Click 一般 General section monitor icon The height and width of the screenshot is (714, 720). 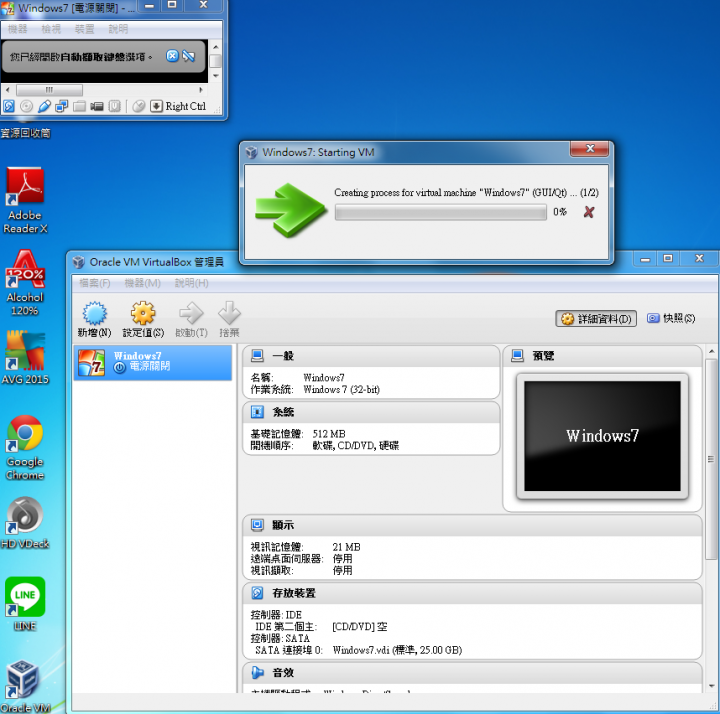[x=257, y=355]
